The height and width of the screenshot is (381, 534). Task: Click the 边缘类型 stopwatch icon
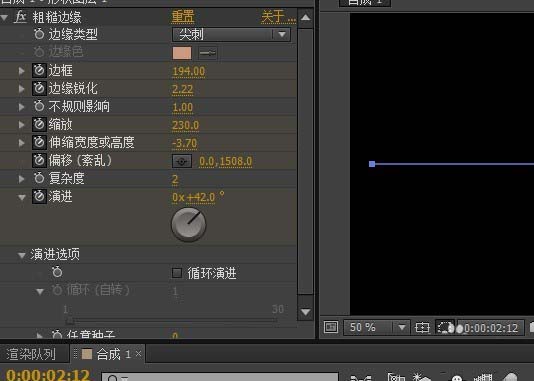[39, 34]
